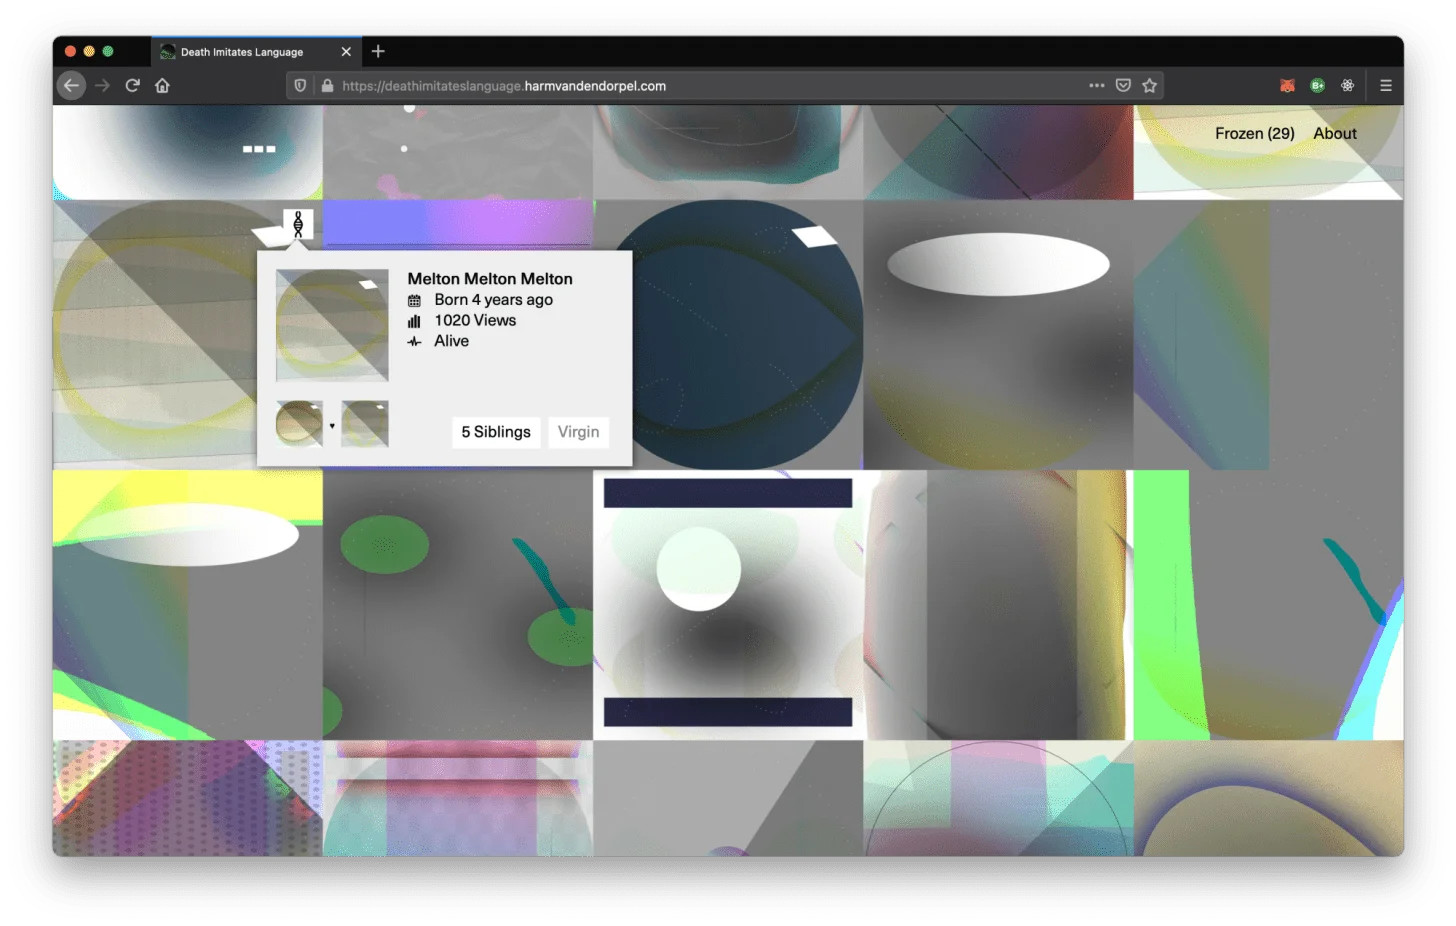The height and width of the screenshot is (926, 1456).
Task: Open the Frozen (29) page
Action: pyautogui.click(x=1255, y=133)
